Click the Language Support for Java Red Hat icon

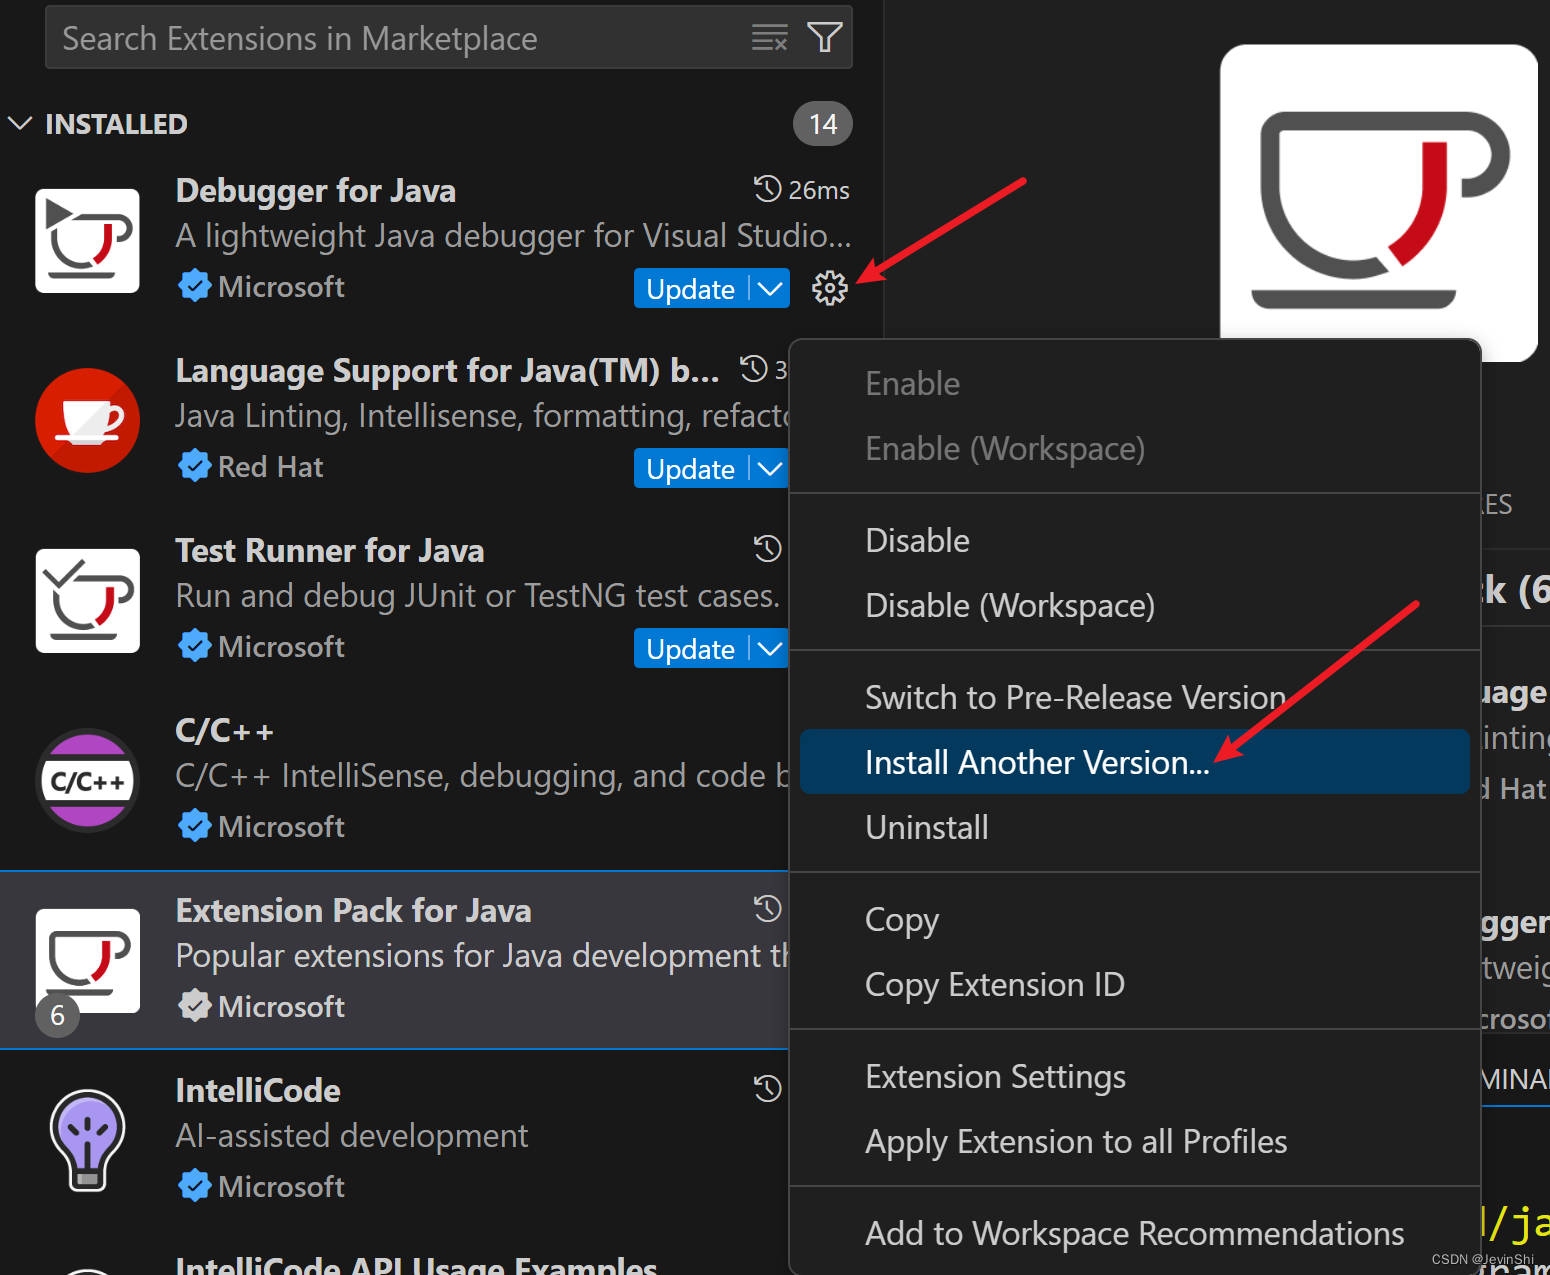pyautogui.click(x=87, y=420)
